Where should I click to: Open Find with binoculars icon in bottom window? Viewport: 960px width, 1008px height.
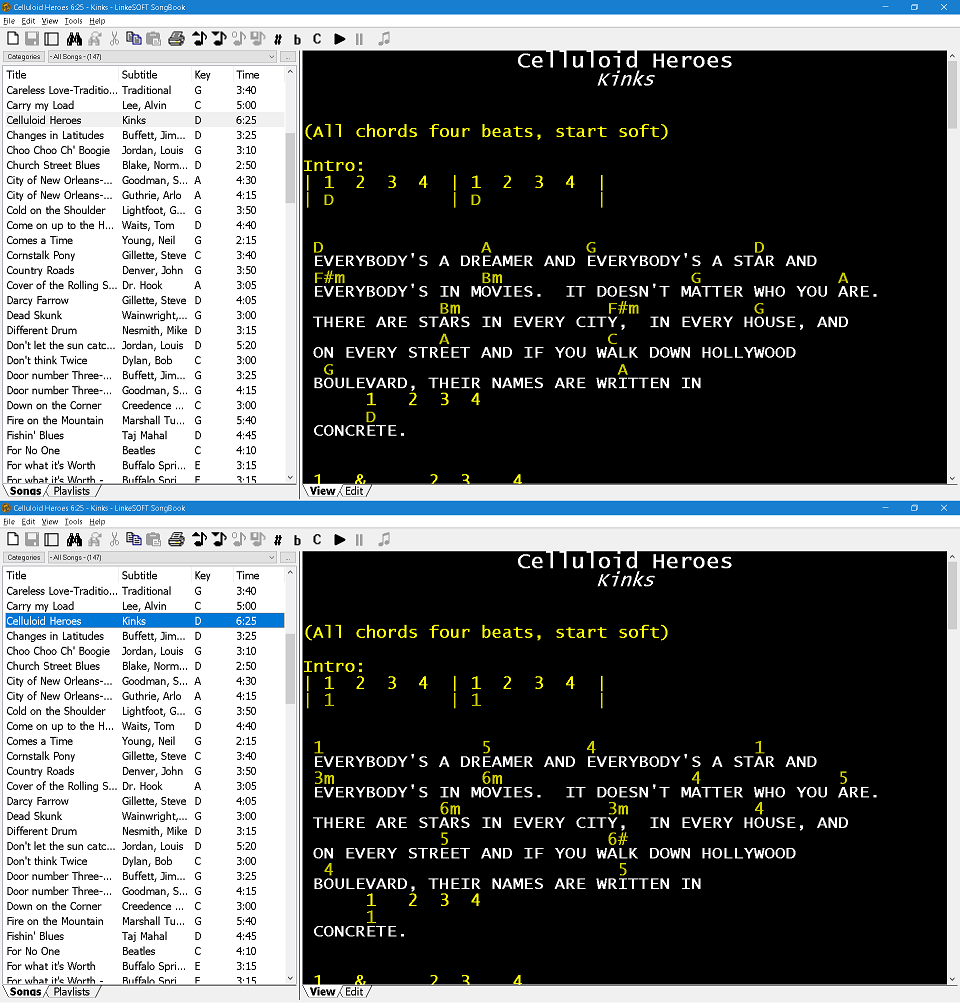pos(75,540)
